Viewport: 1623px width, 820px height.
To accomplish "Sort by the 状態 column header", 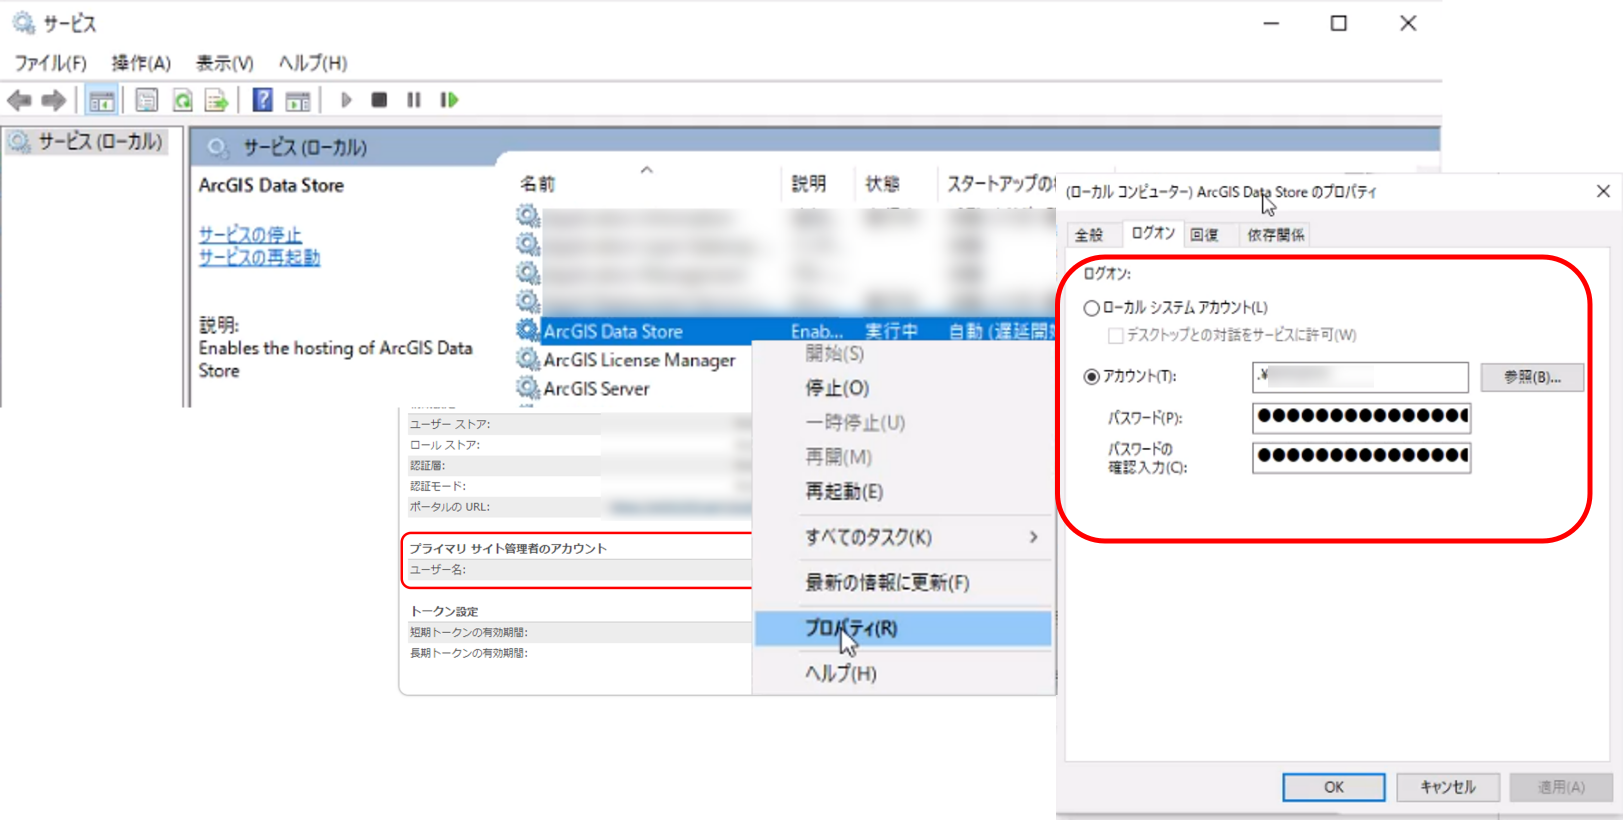I will [x=882, y=184].
